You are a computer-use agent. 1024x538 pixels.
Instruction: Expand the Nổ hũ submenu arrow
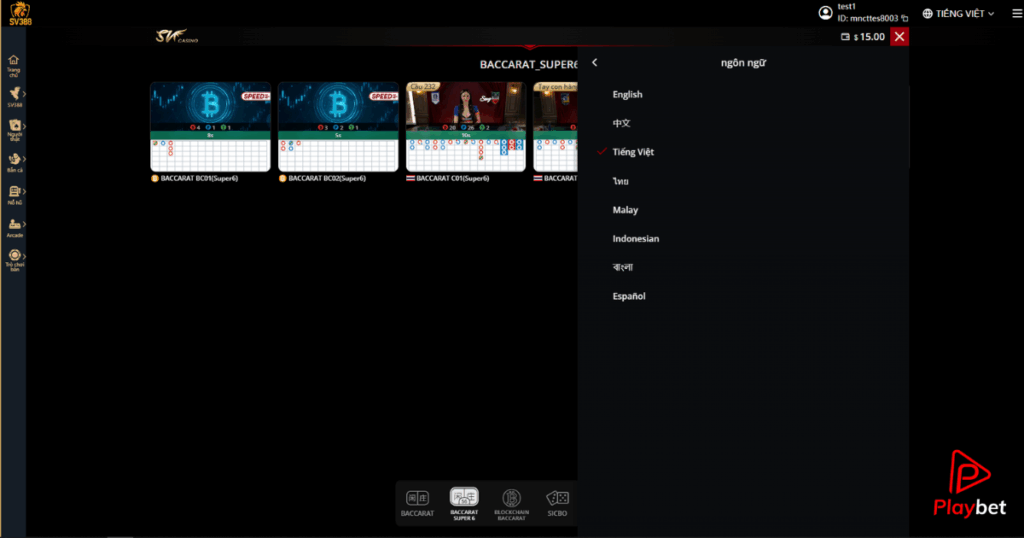[24, 191]
